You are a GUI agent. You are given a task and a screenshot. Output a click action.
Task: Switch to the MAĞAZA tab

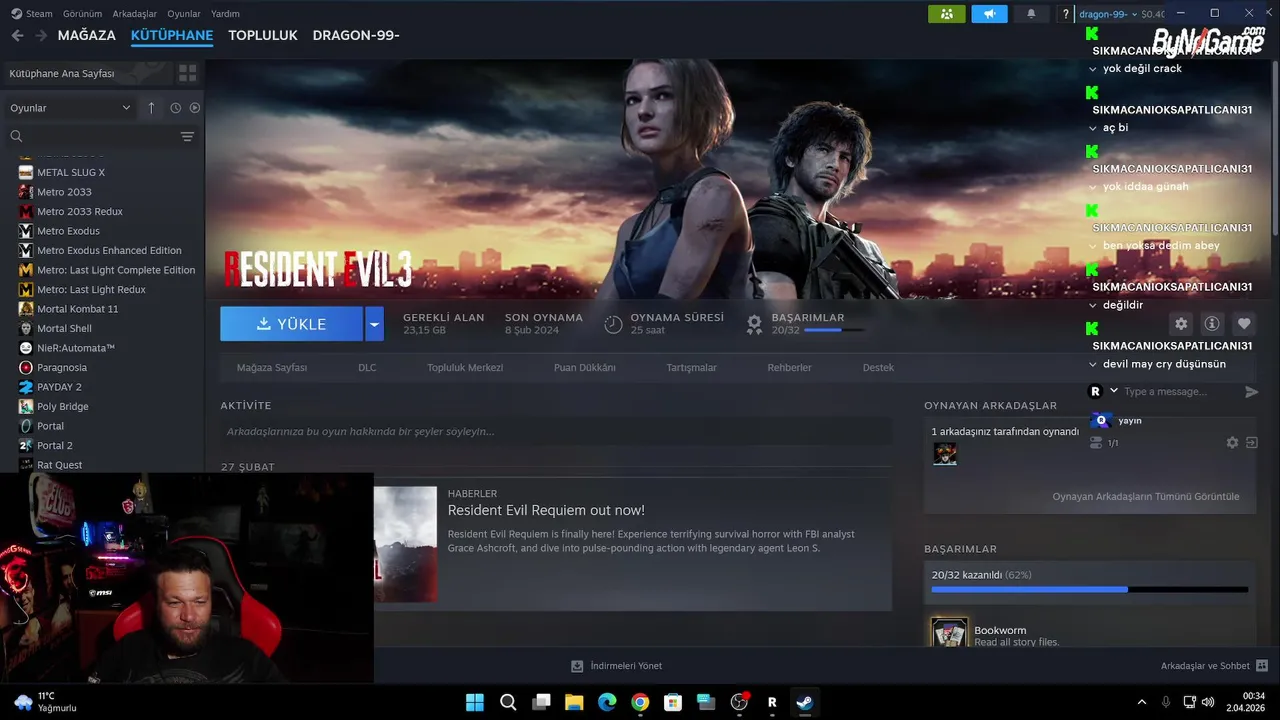[87, 35]
